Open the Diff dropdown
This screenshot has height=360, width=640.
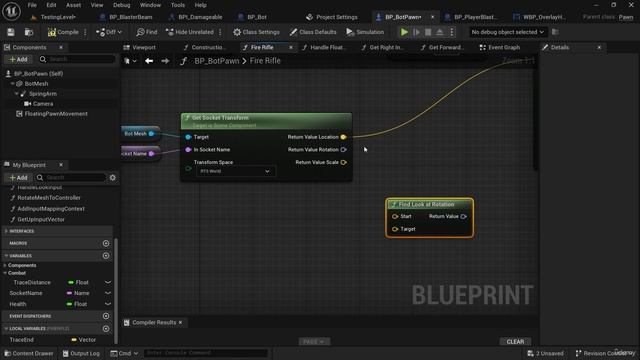click(109, 32)
